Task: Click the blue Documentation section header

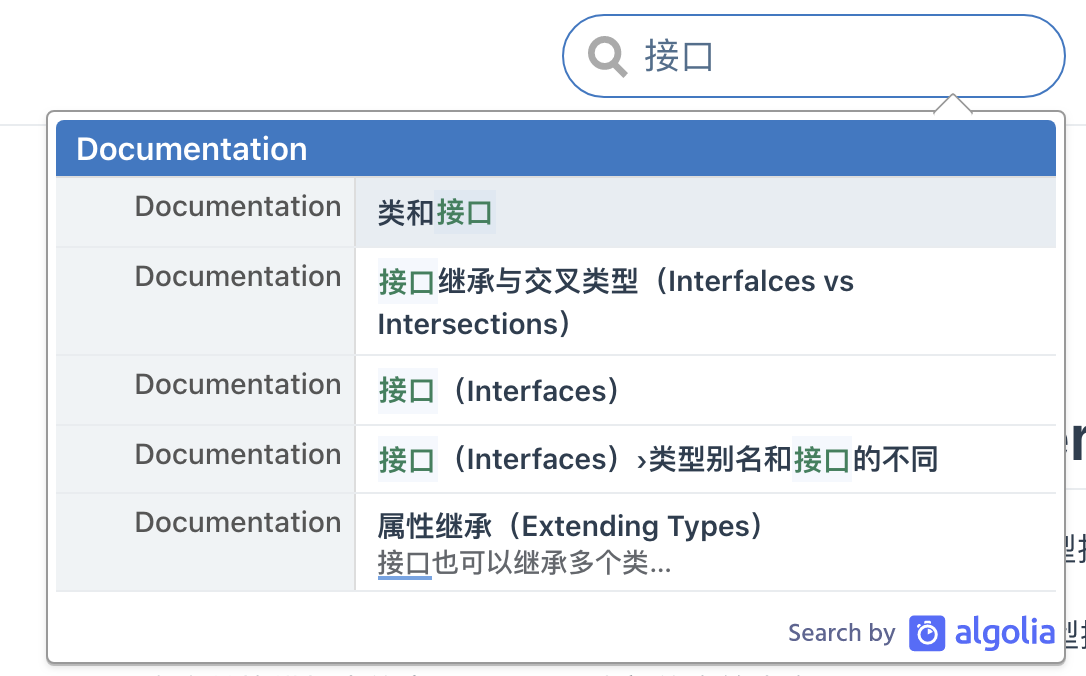Action: pos(555,149)
